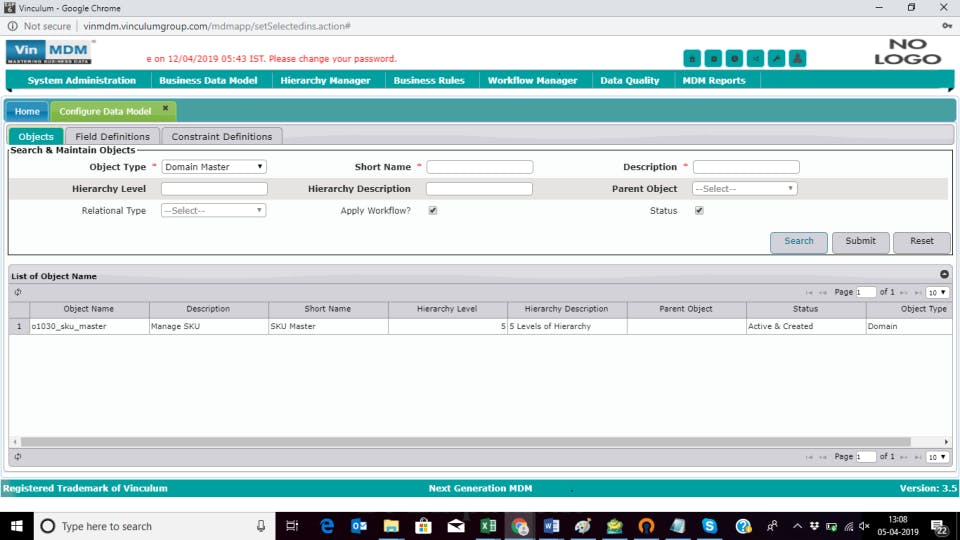Open Microsoft Store from the taskbar
The image size is (960, 540).
(x=423, y=526)
